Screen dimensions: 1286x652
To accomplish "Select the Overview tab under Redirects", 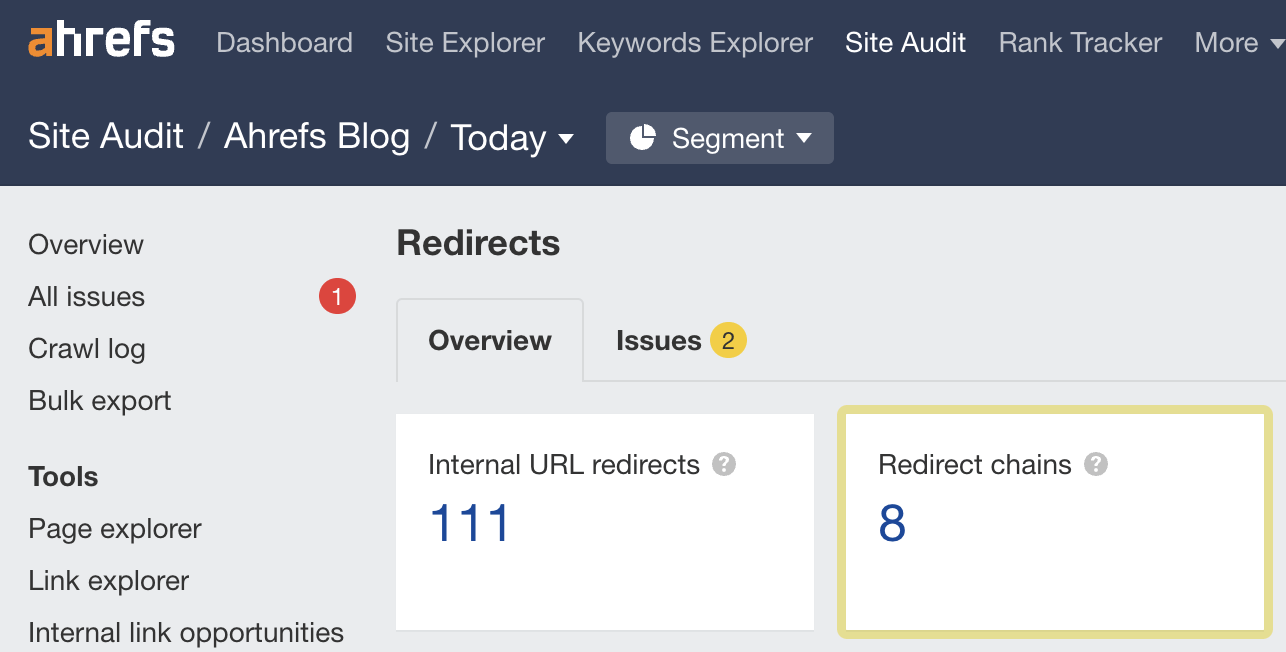I will (489, 340).
